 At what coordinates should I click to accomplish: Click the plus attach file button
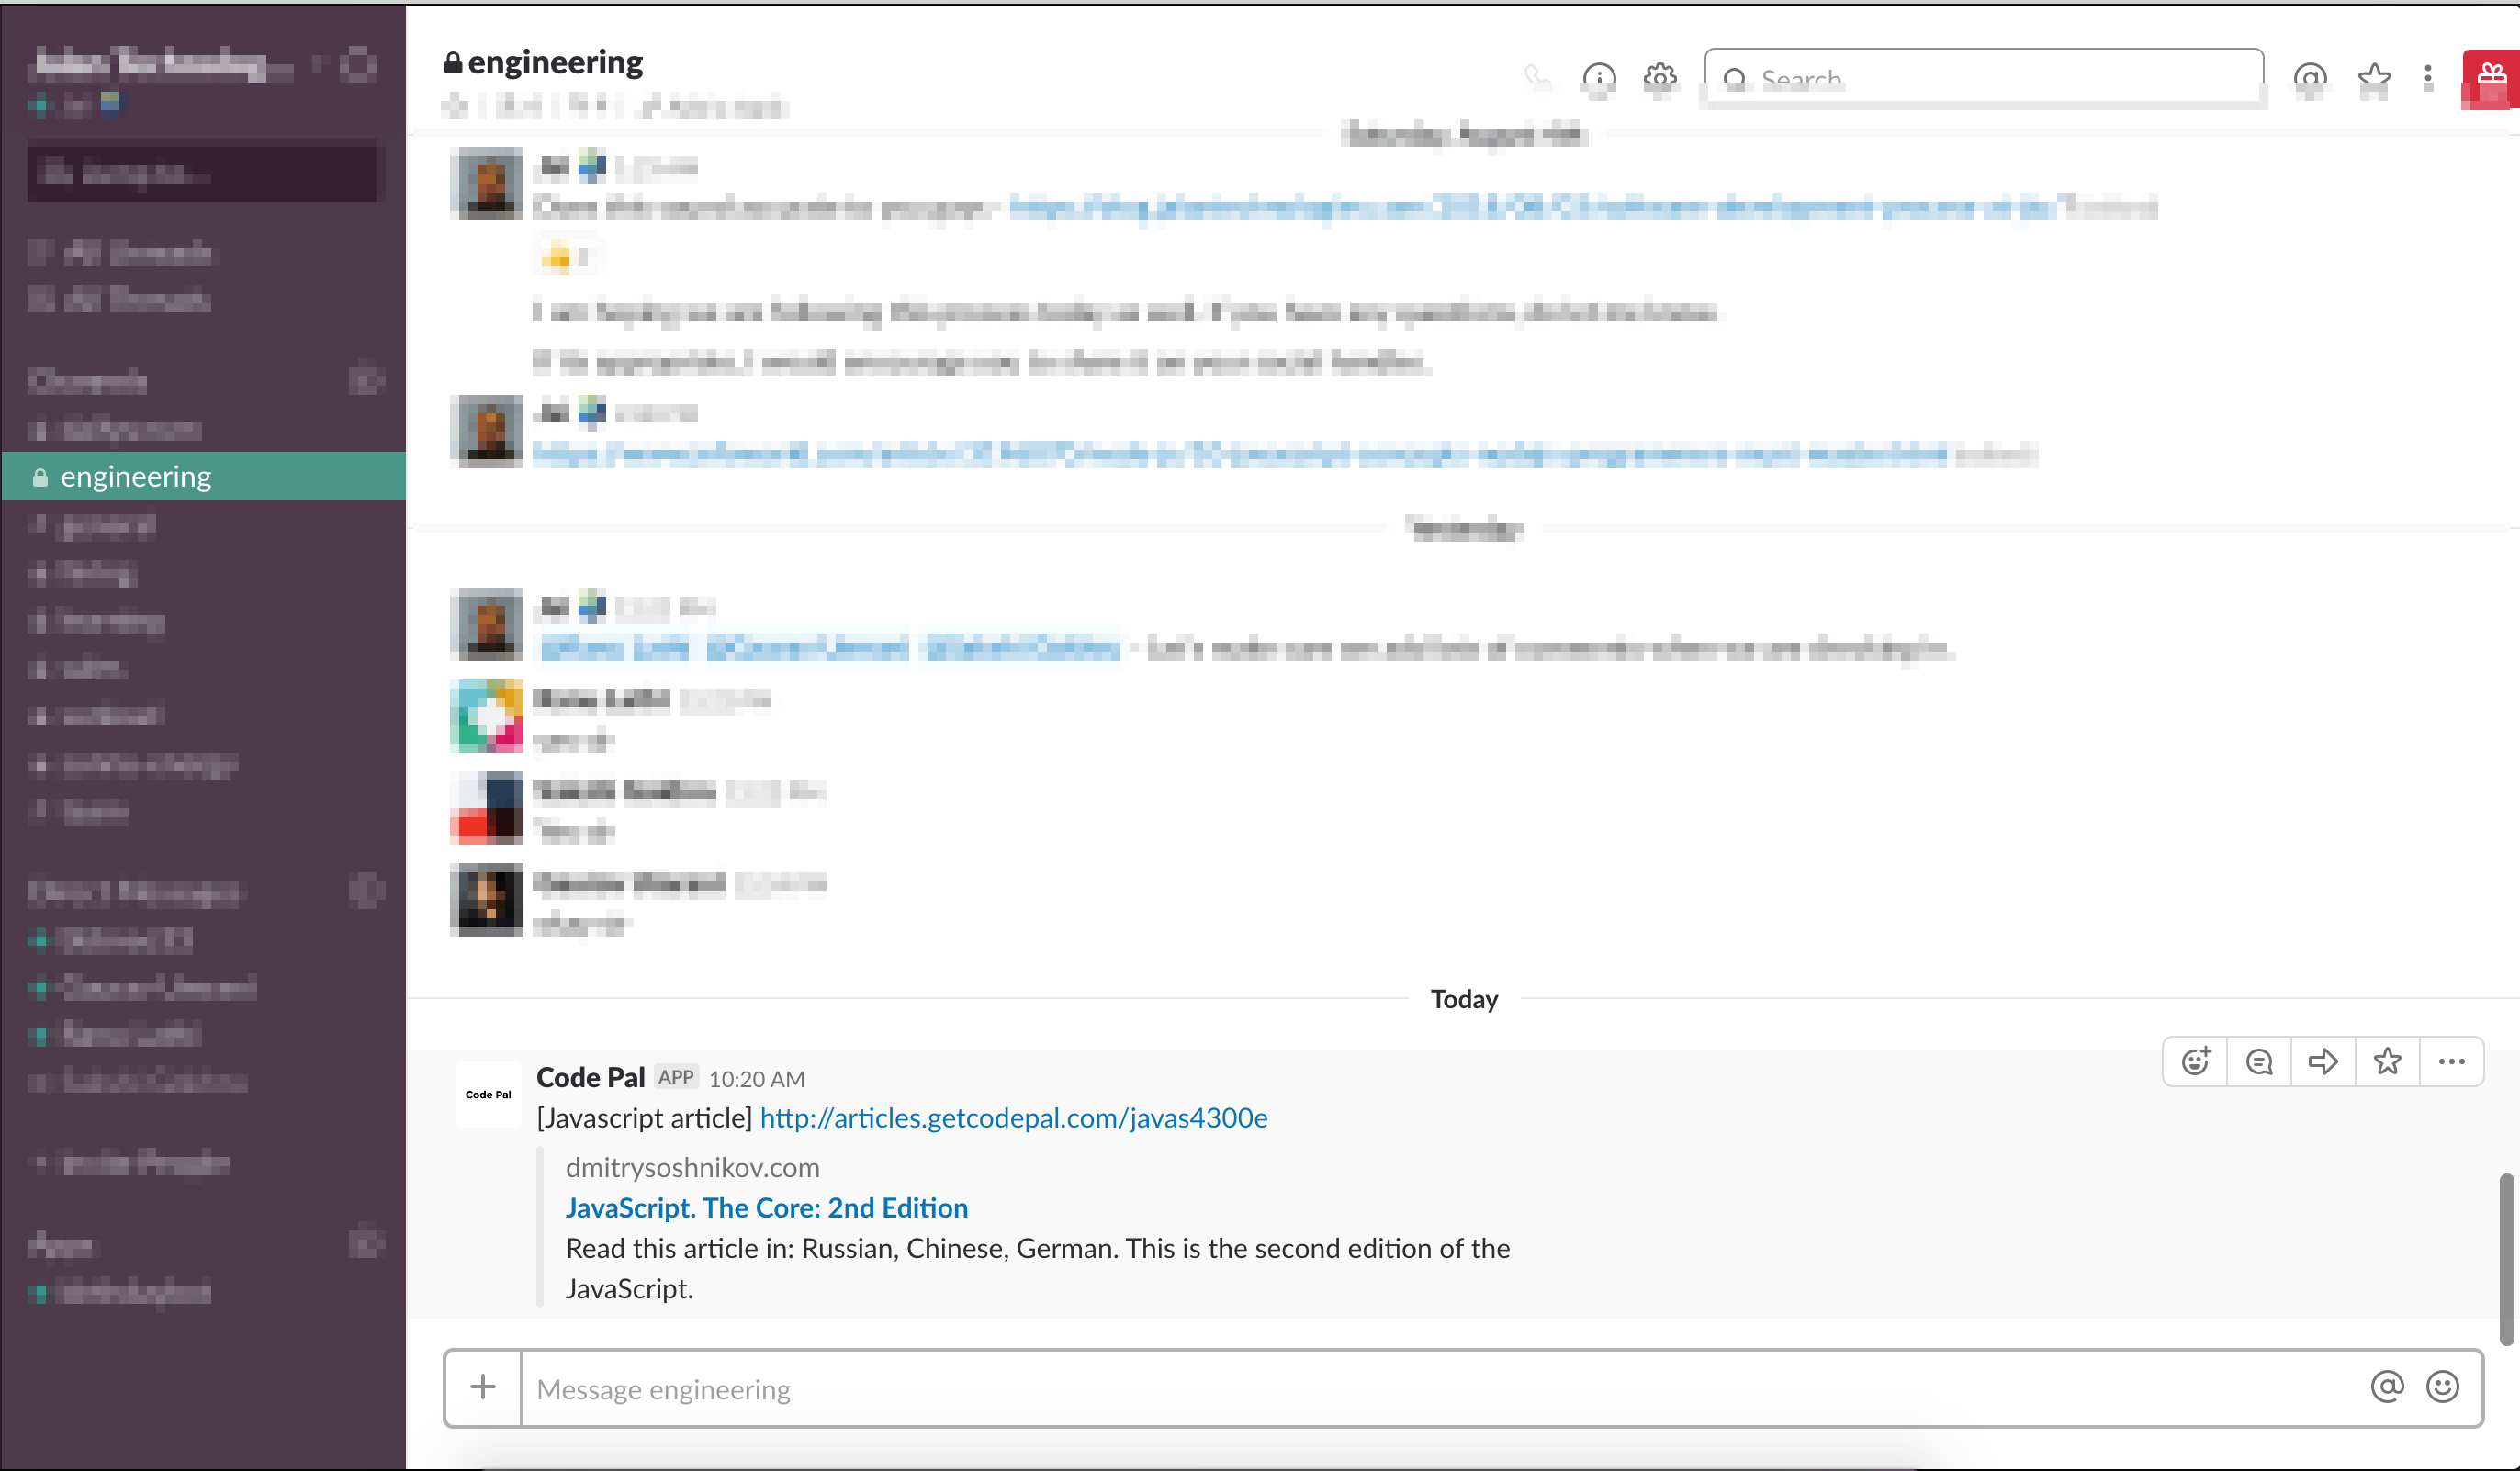(483, 1387)
